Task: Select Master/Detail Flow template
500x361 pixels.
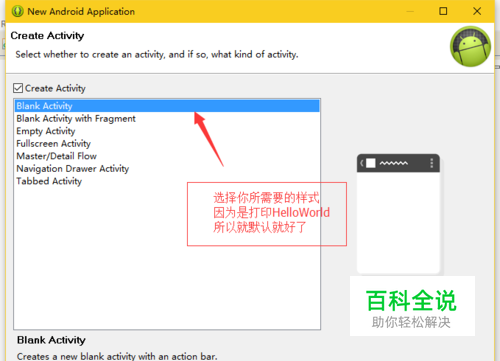Action: coord(167,156)
